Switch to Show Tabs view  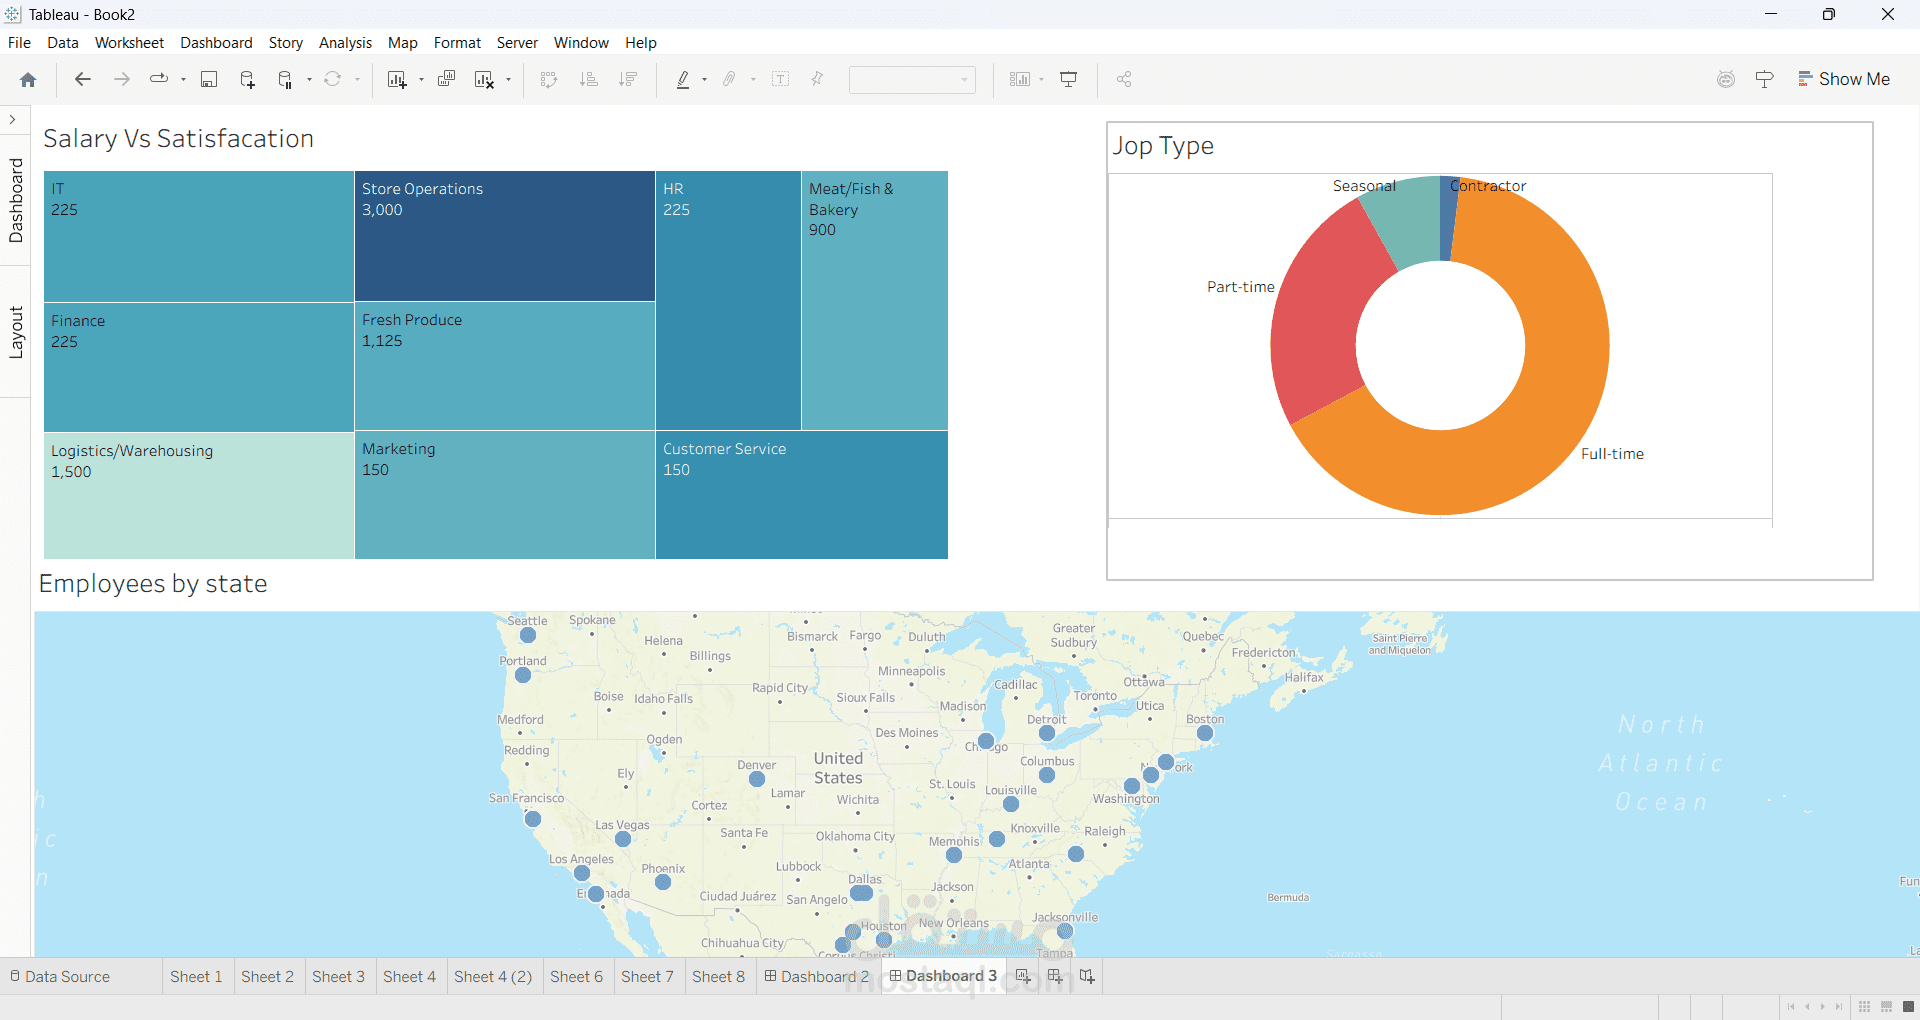coord(1908,1007)
